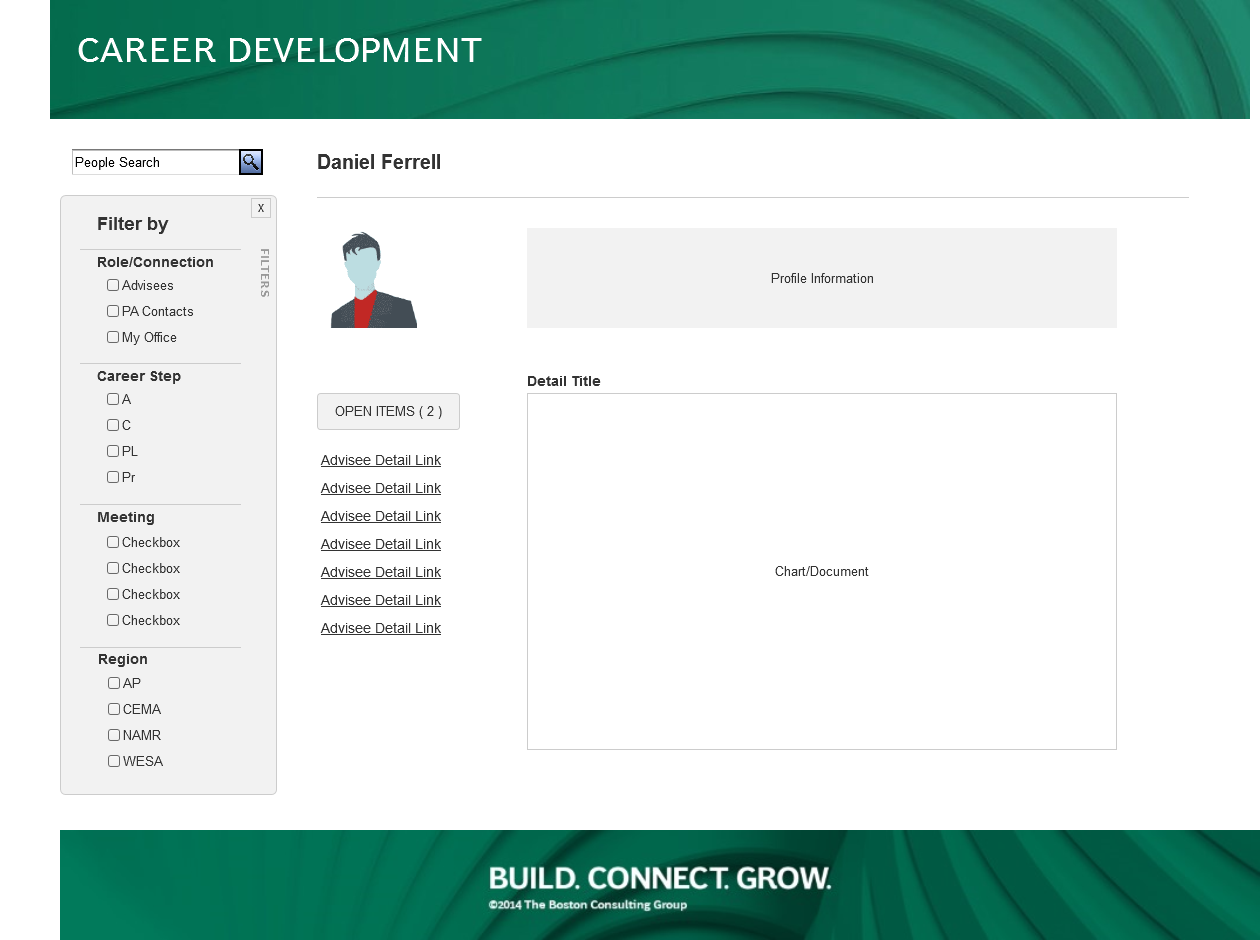Image resolution: width=1260 pixels, height=940 pixels.
Task: Click Daniel Ferrell's avatar picture
Action: [x=374, y=280]
